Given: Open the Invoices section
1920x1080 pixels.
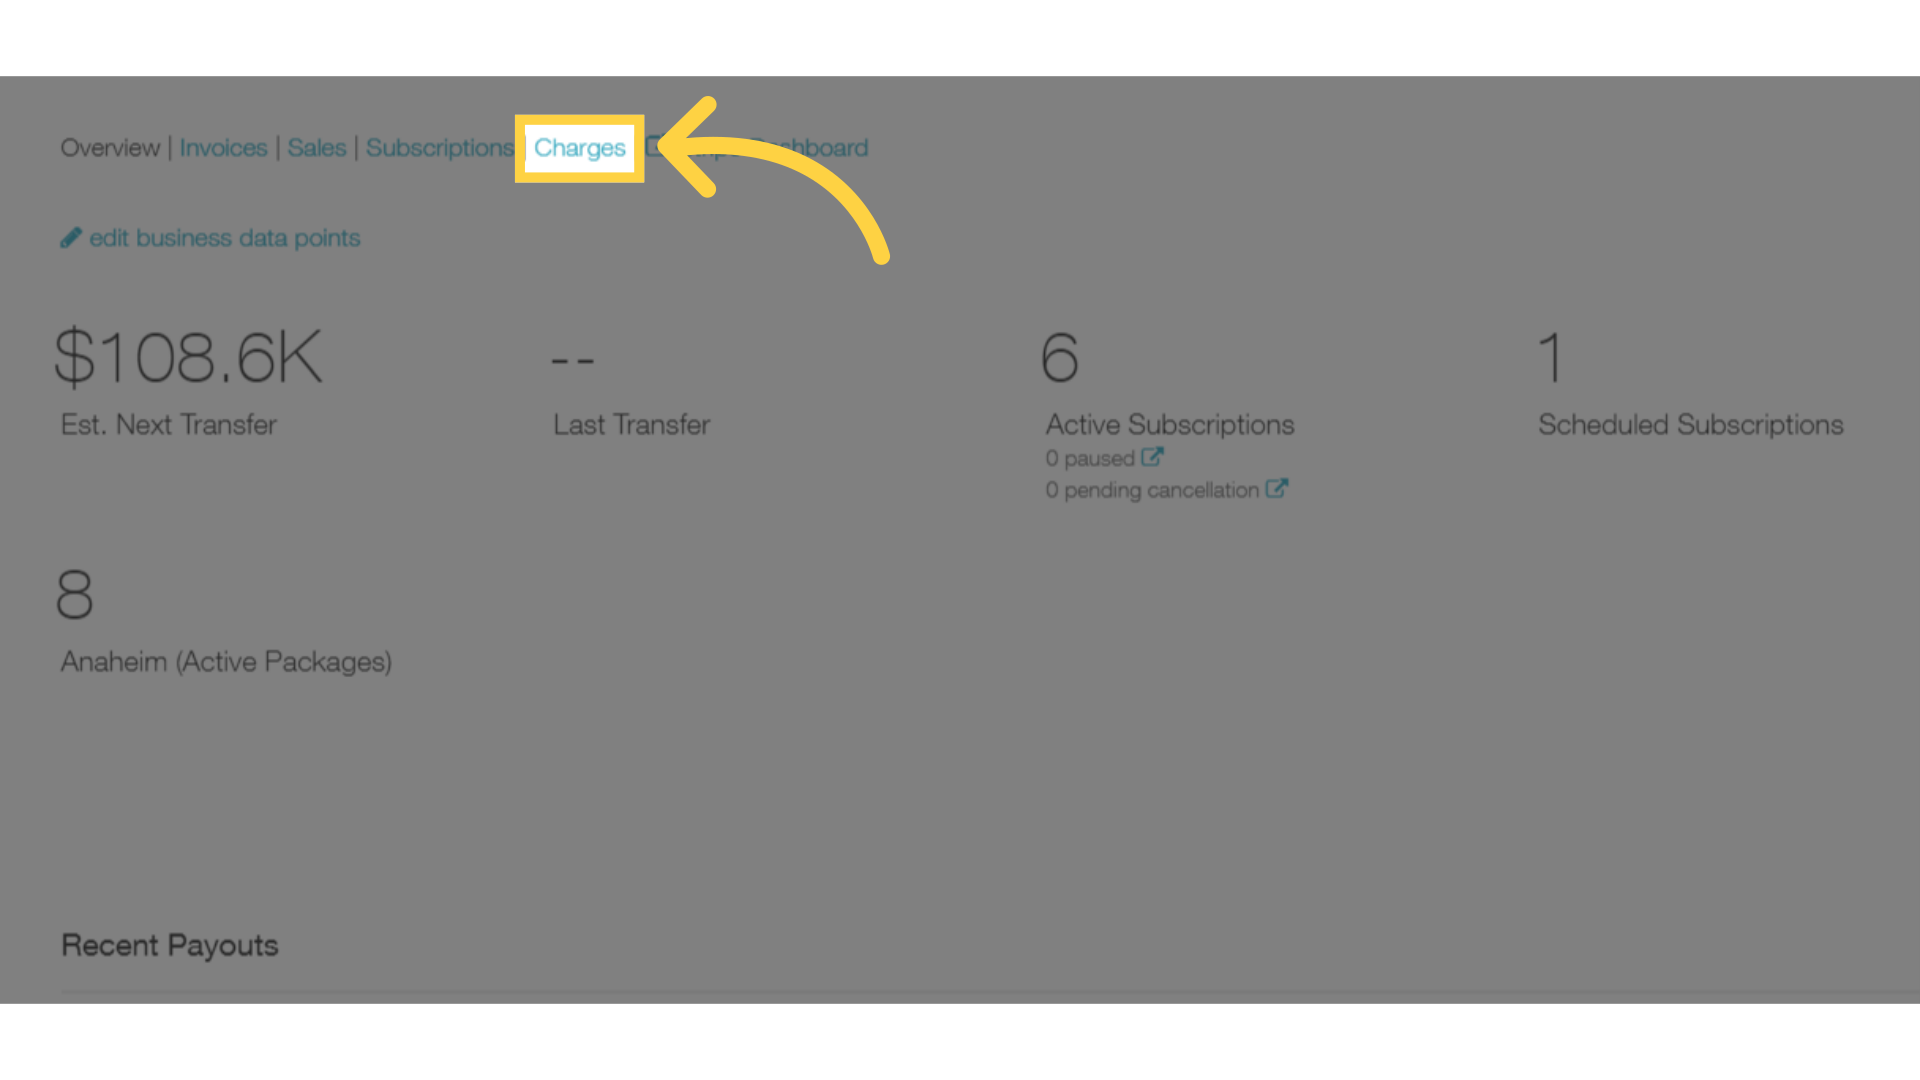Looking at the screenshot, I should click(x=222, y=146).
